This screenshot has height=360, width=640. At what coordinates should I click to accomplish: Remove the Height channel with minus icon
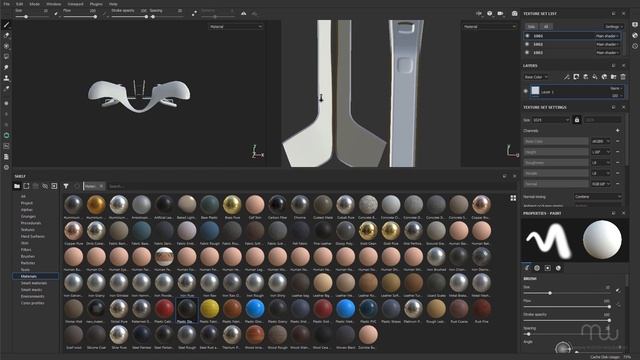[x=618, y=152]
